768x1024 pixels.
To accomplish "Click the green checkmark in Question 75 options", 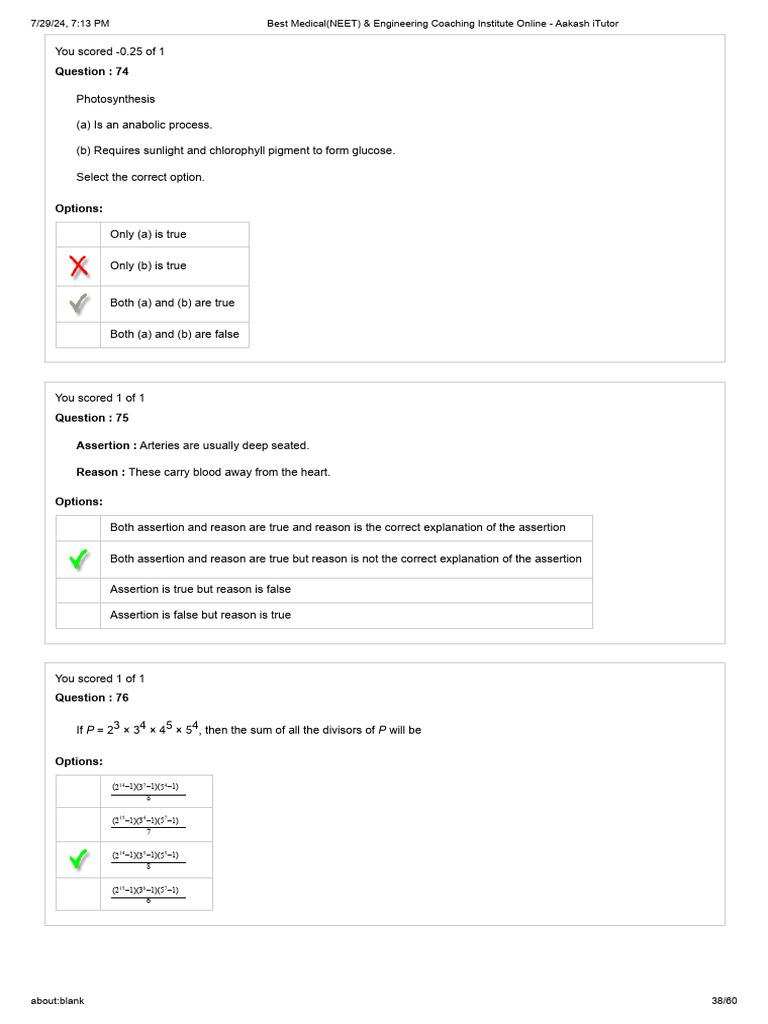I will click(x=78, y=559).
